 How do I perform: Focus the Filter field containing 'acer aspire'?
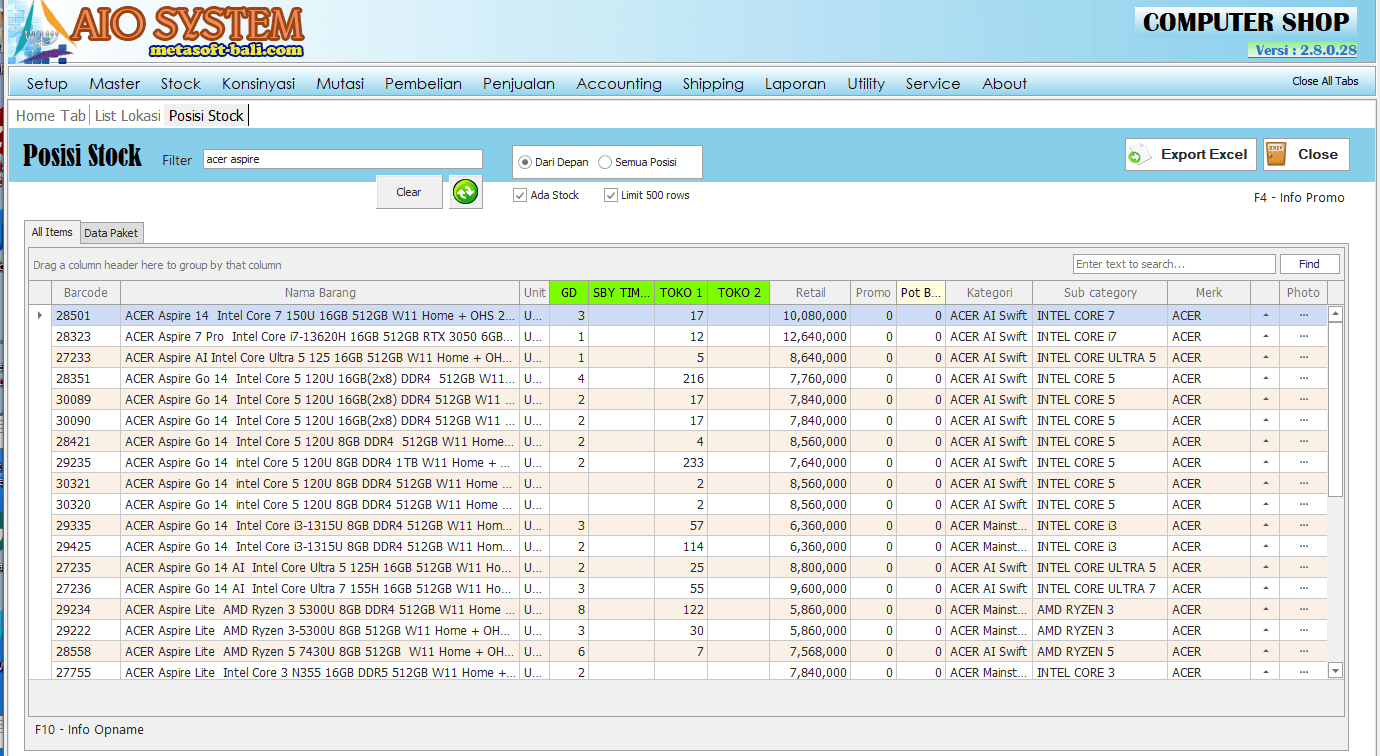coord(343,159)
